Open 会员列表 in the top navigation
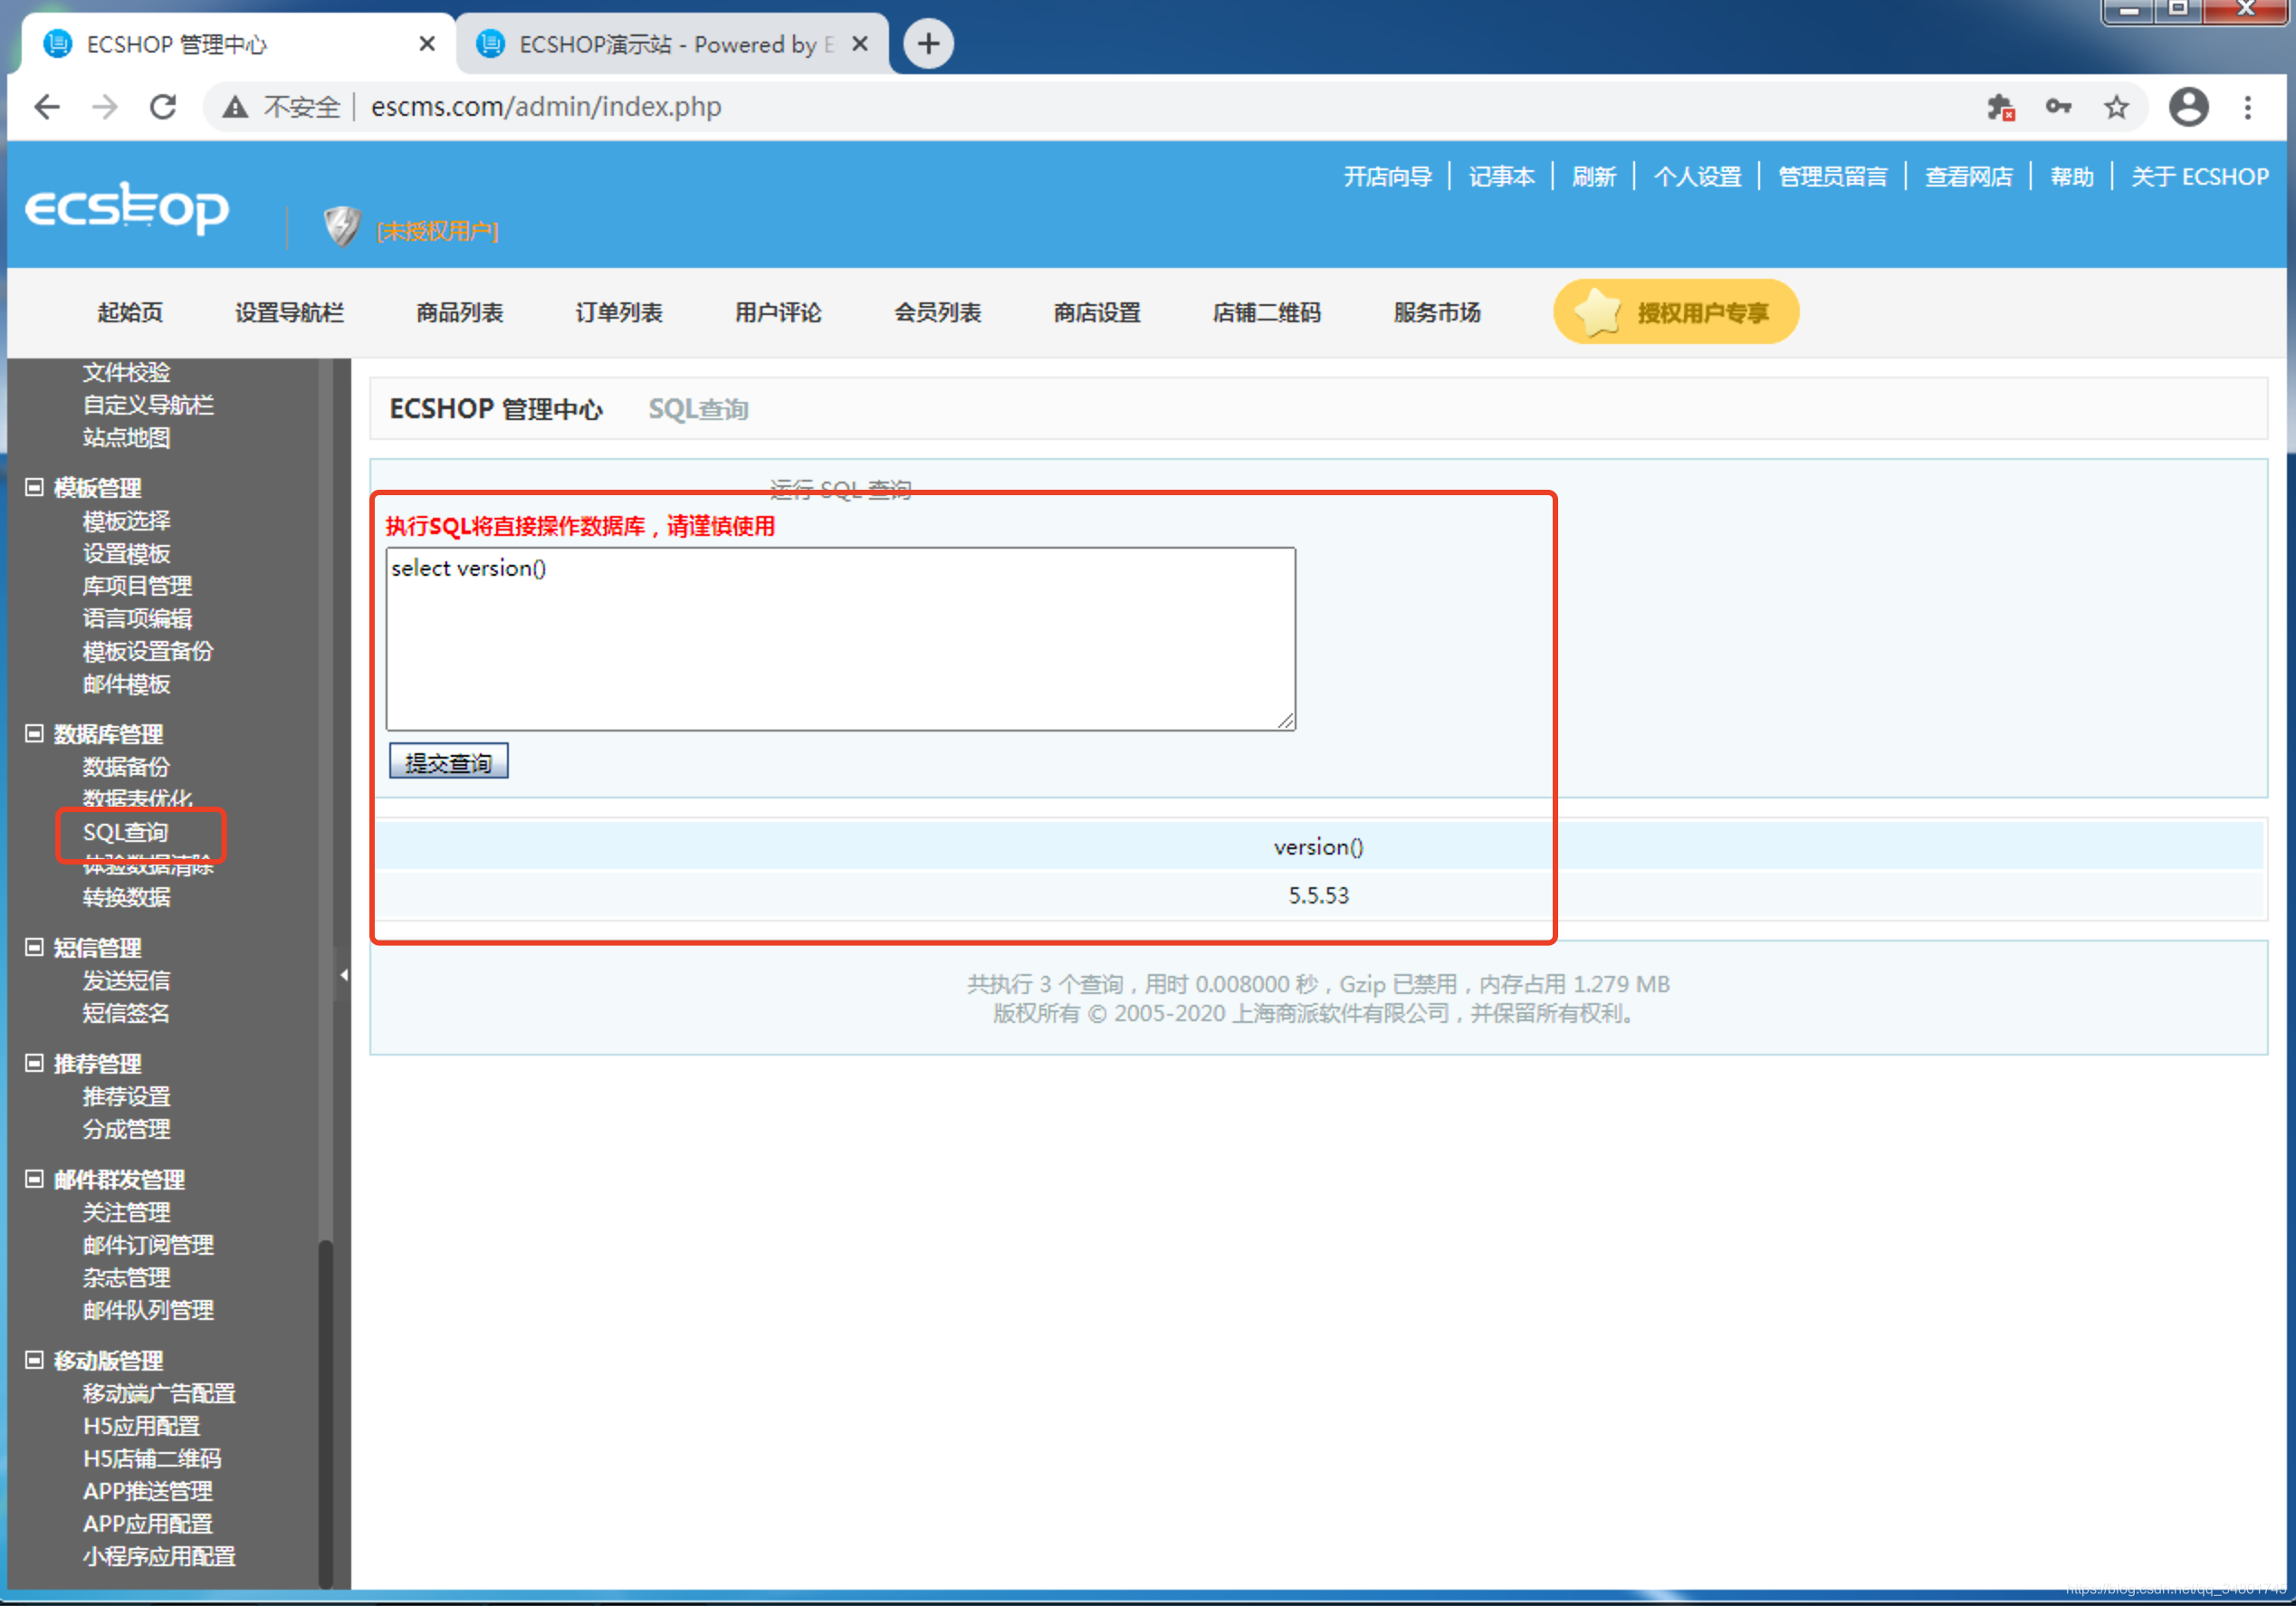 [938, 313]
